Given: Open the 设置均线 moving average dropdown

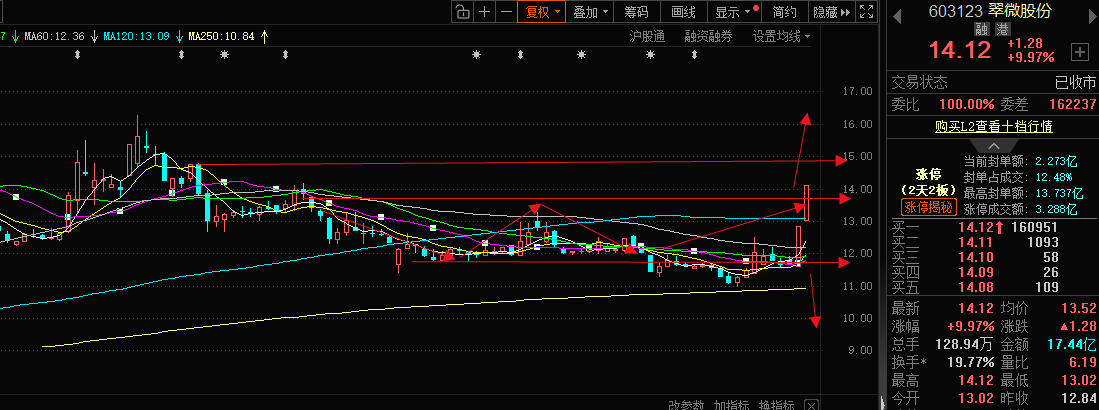Looking at the screenshot, I should click(x=781, y=36).
